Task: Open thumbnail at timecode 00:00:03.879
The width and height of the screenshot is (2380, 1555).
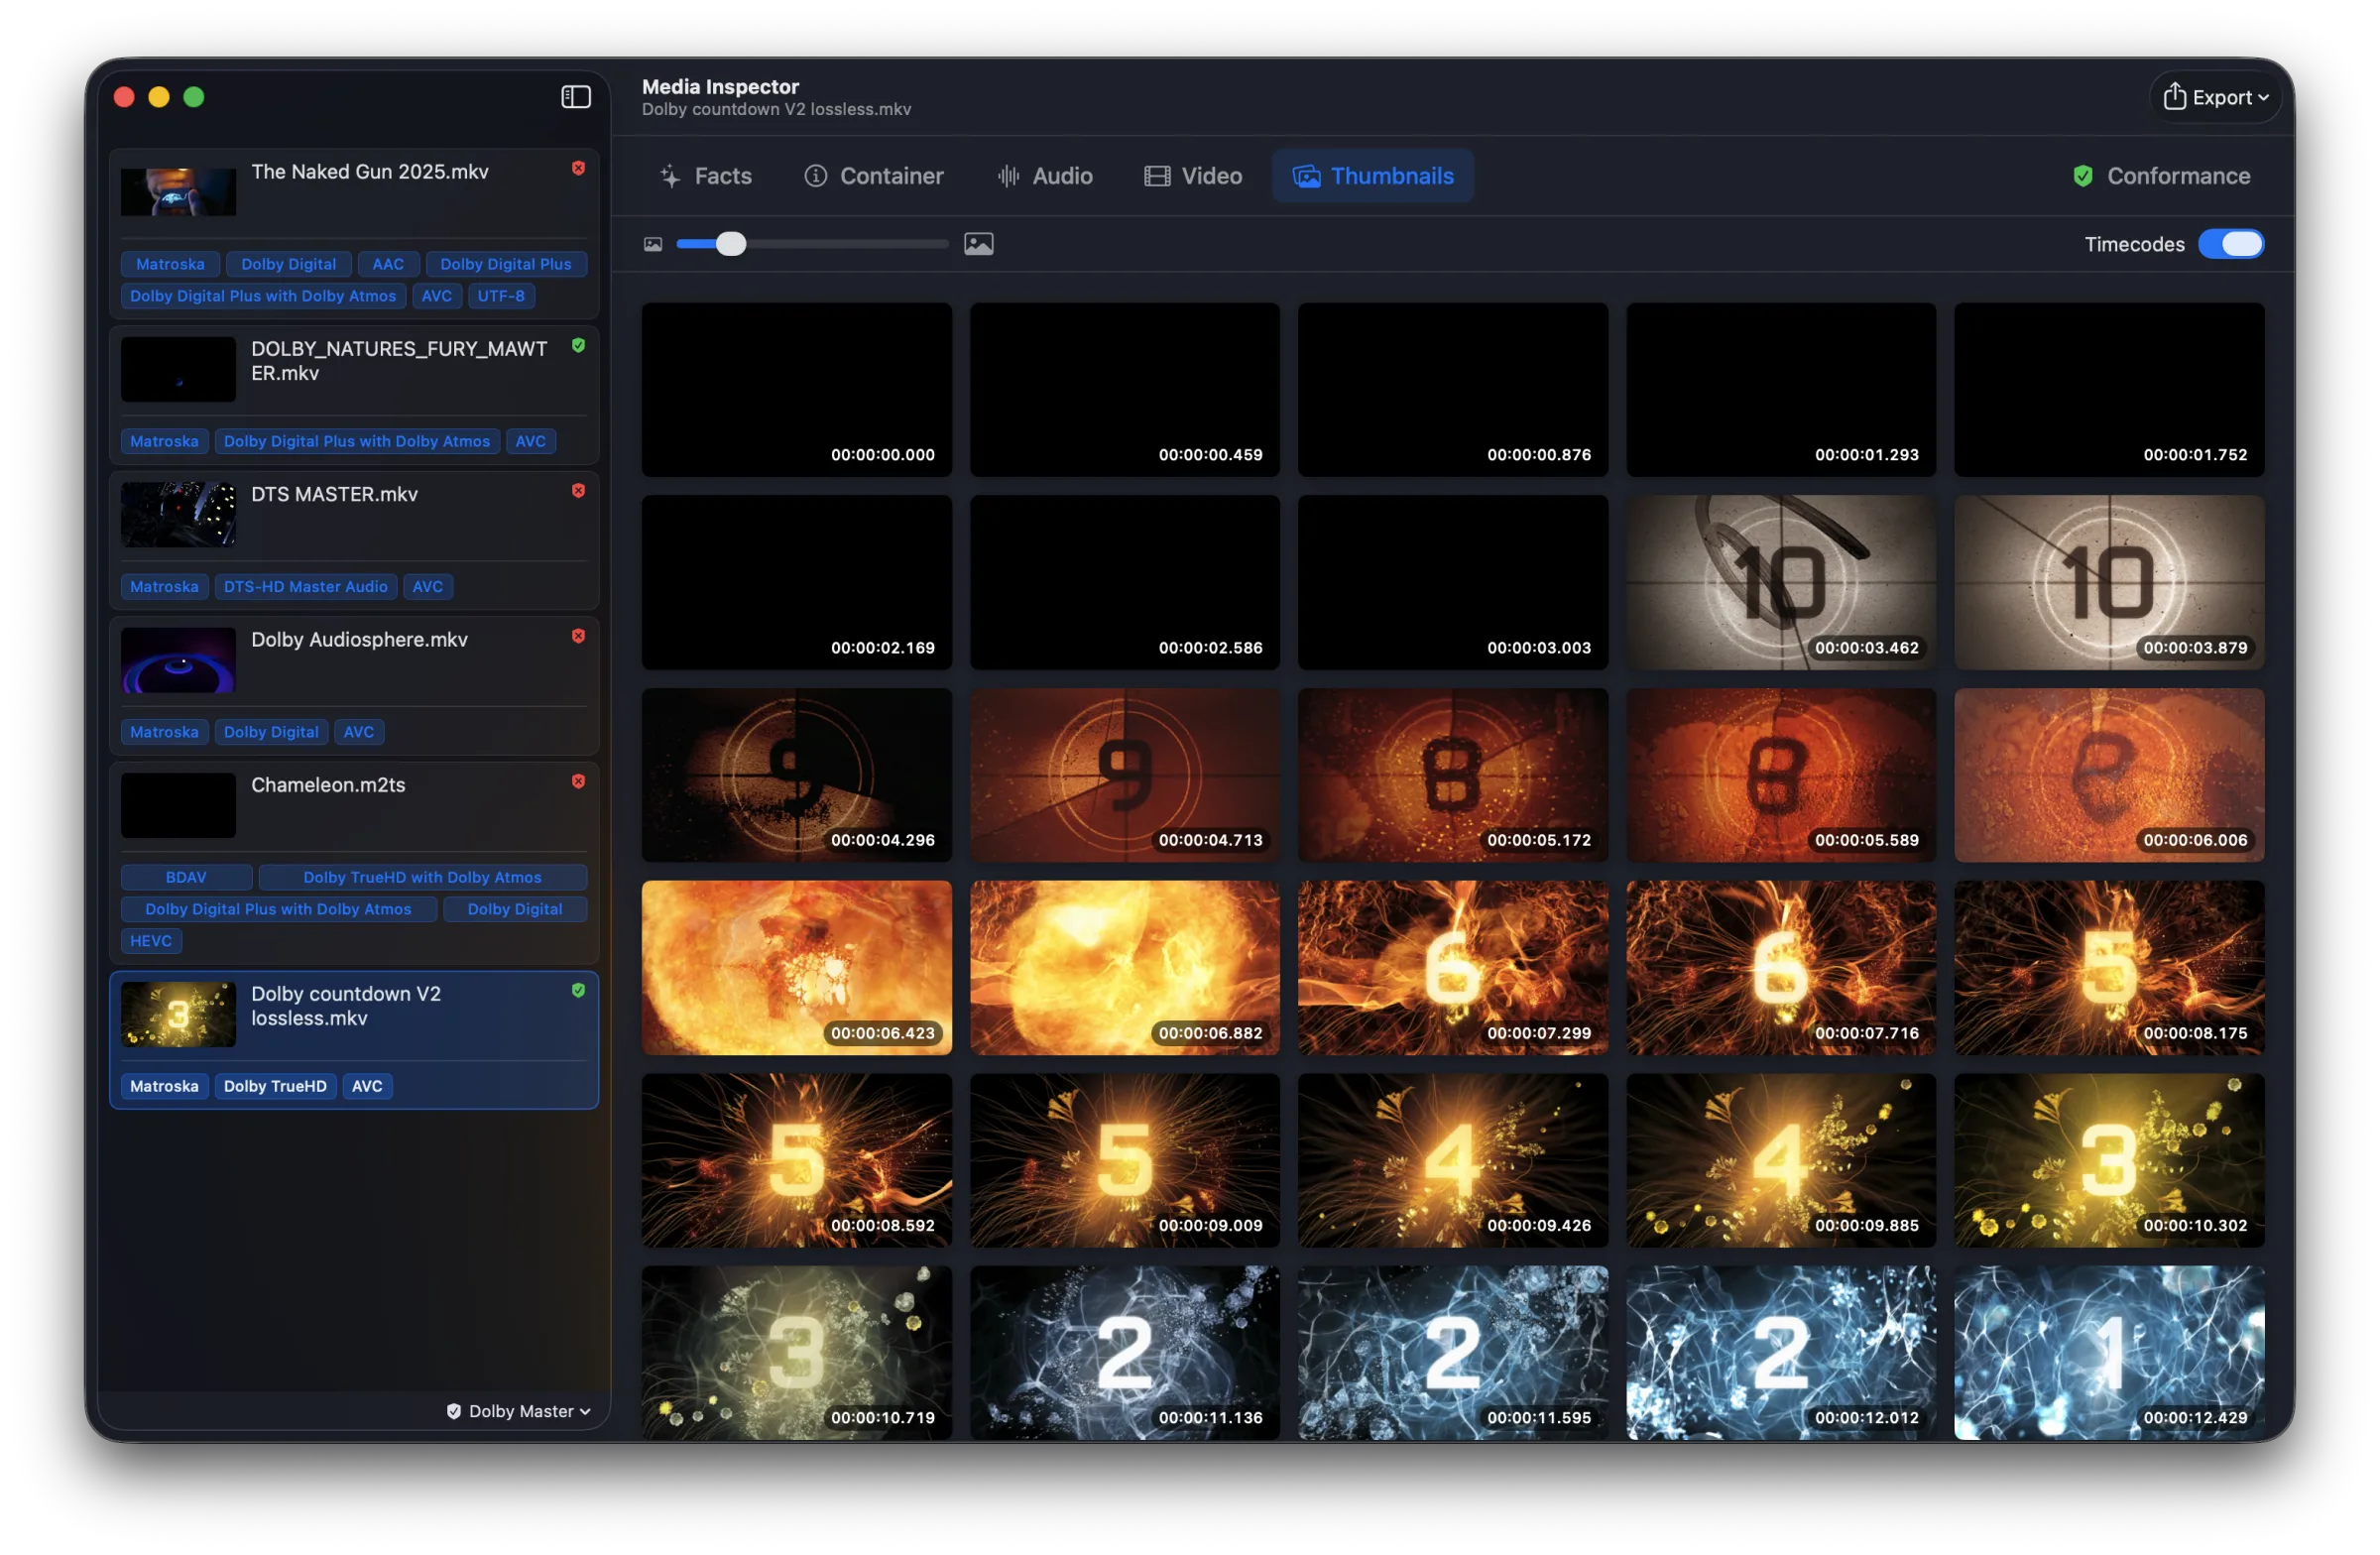Action: point(2109,583)
